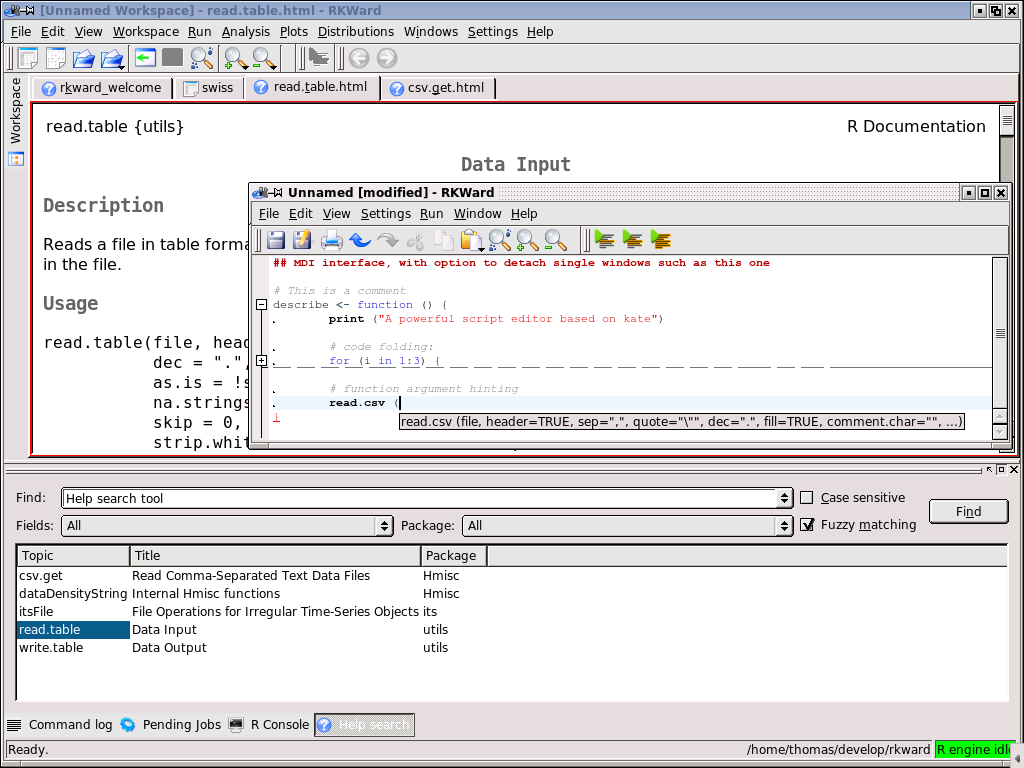Cut selection using scissors icon

(415, 240)
